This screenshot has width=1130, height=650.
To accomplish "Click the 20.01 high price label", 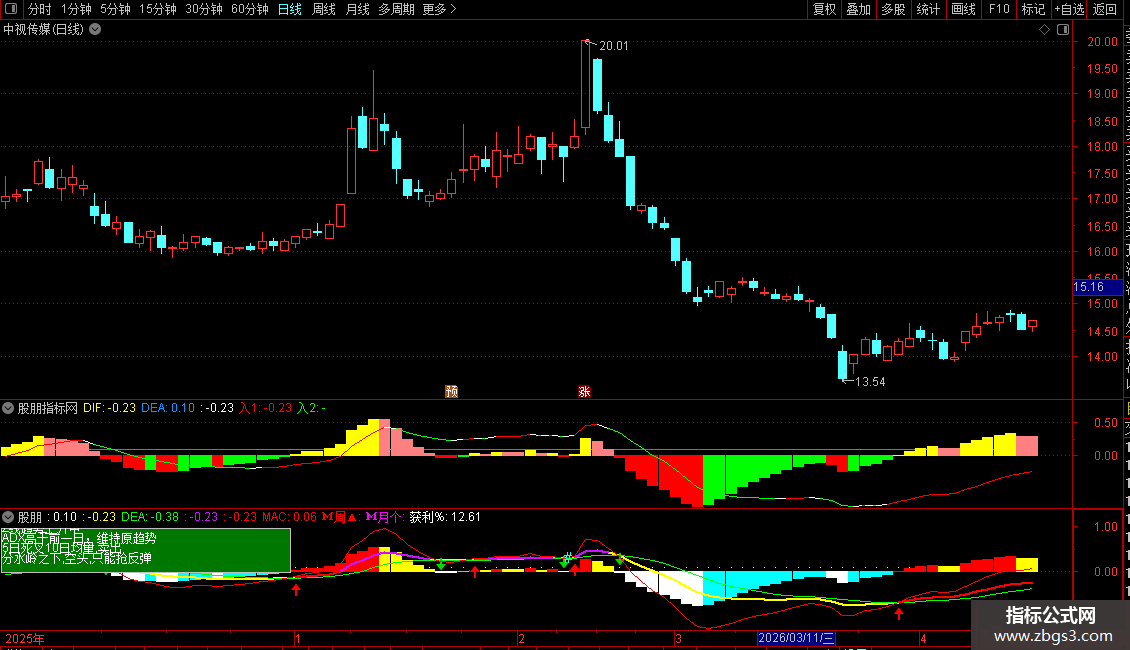I will coord(613,46).
